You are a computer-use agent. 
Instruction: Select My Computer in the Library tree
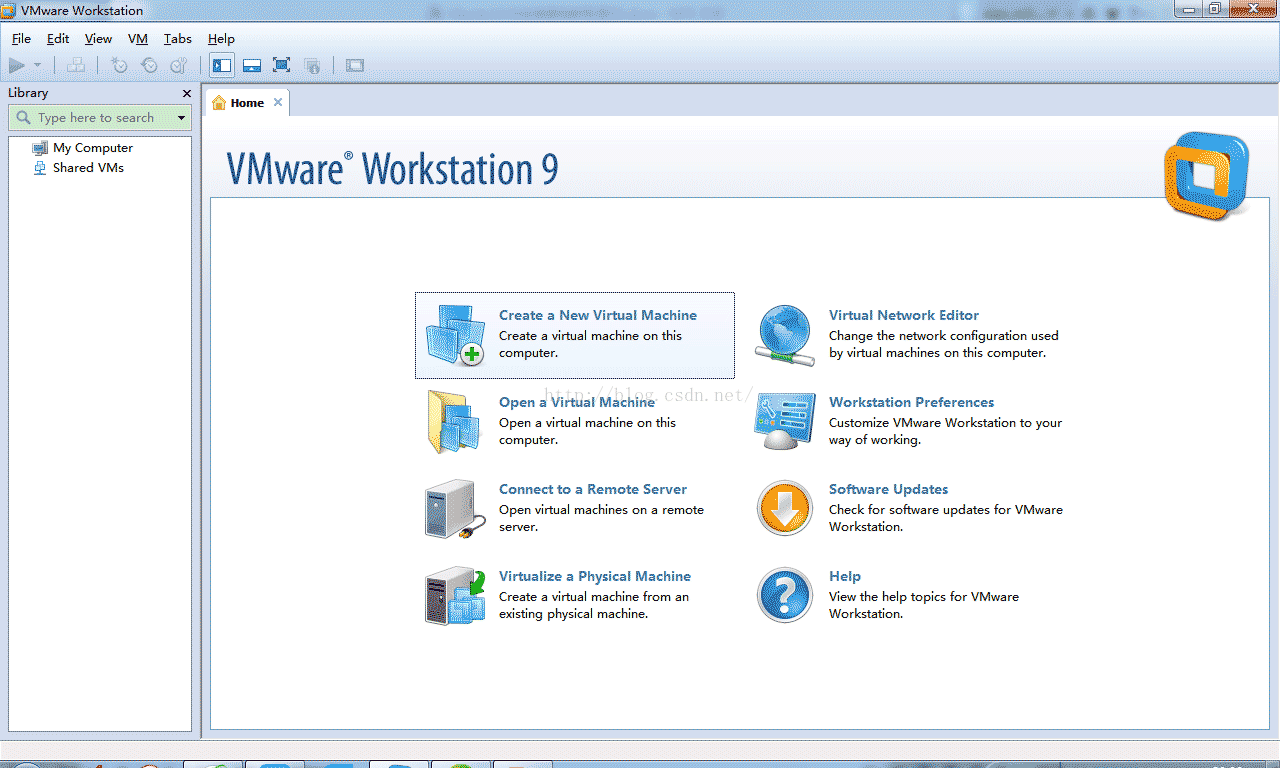click(82, 148)
